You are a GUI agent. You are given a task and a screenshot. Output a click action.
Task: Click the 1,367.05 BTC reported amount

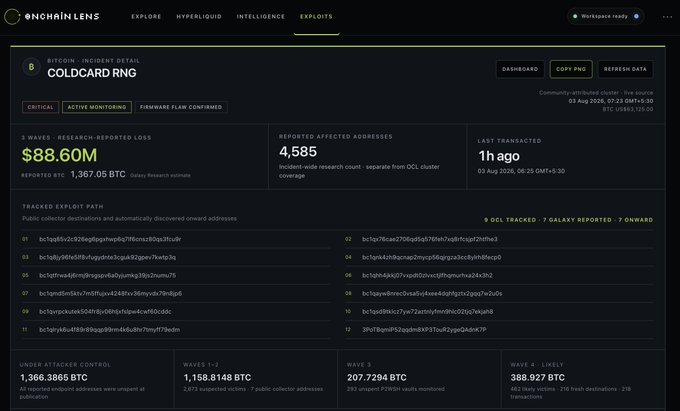98,174
